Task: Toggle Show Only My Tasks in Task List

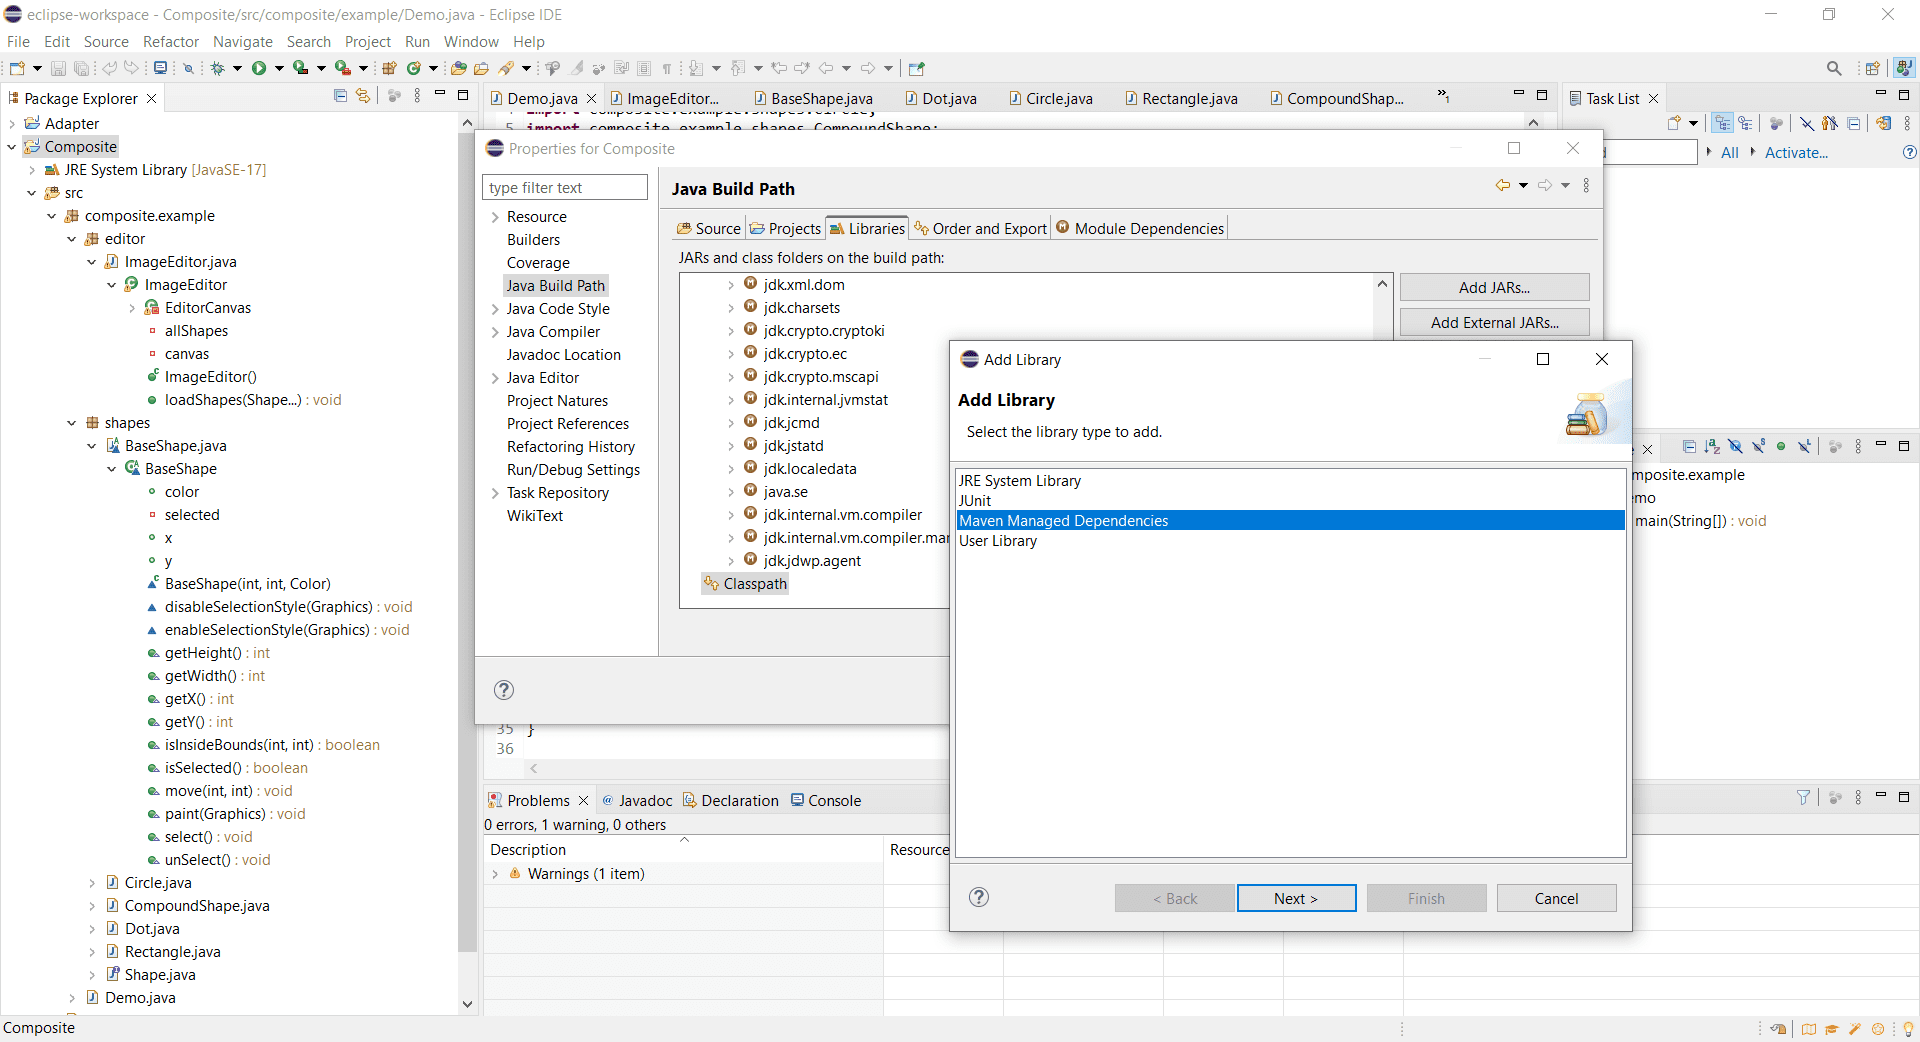Action: click(x=1829, y=123)
